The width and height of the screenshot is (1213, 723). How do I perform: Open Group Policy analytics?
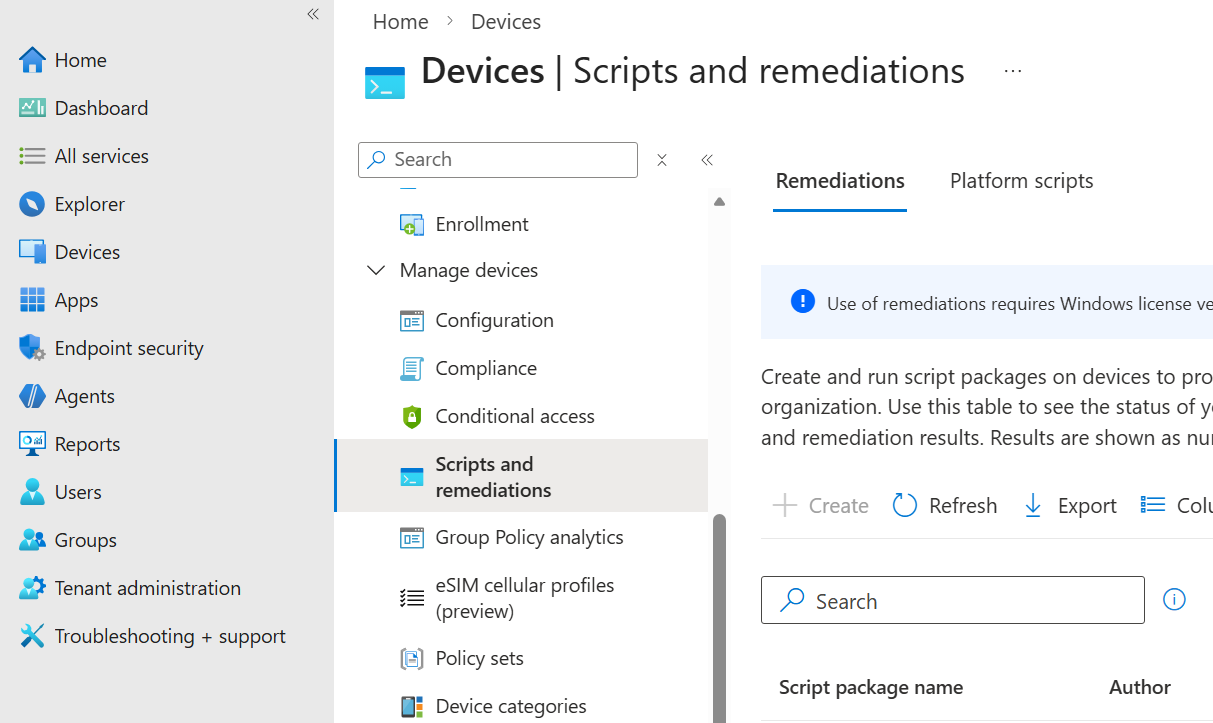(528, 537)
